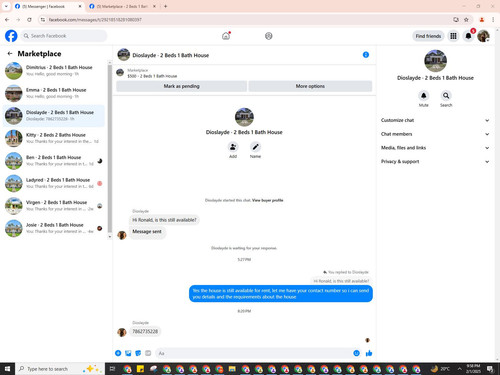The width and height of the screenshot is (500, 375).
Task: Open the emoji picker in the message box
Action: (356, 353)
